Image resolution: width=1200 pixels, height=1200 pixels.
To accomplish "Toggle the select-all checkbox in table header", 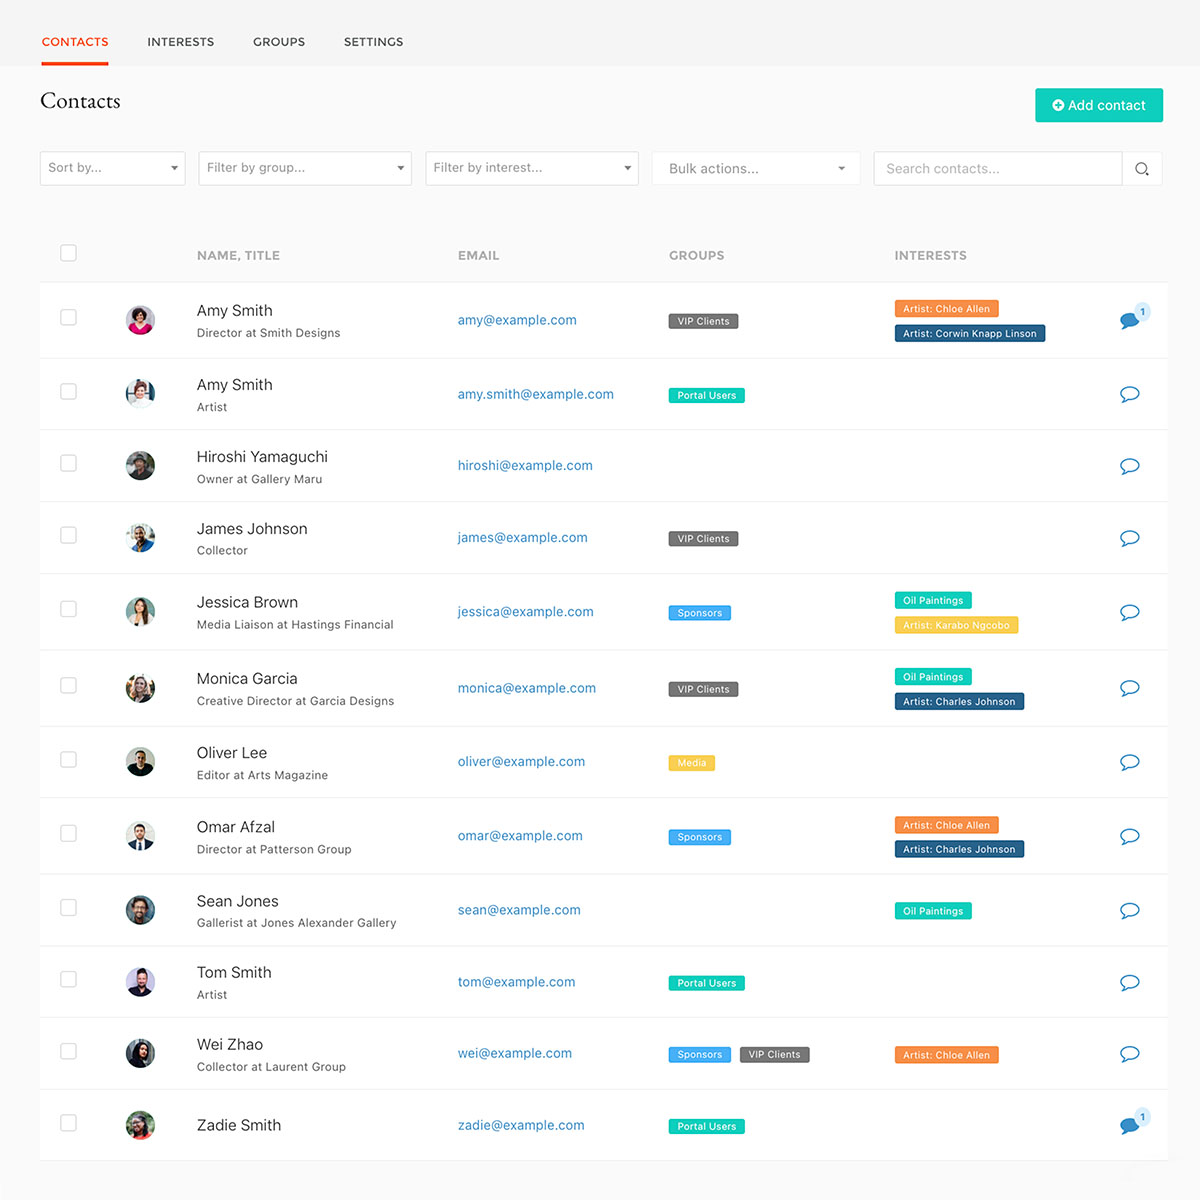I will (68, 253).
